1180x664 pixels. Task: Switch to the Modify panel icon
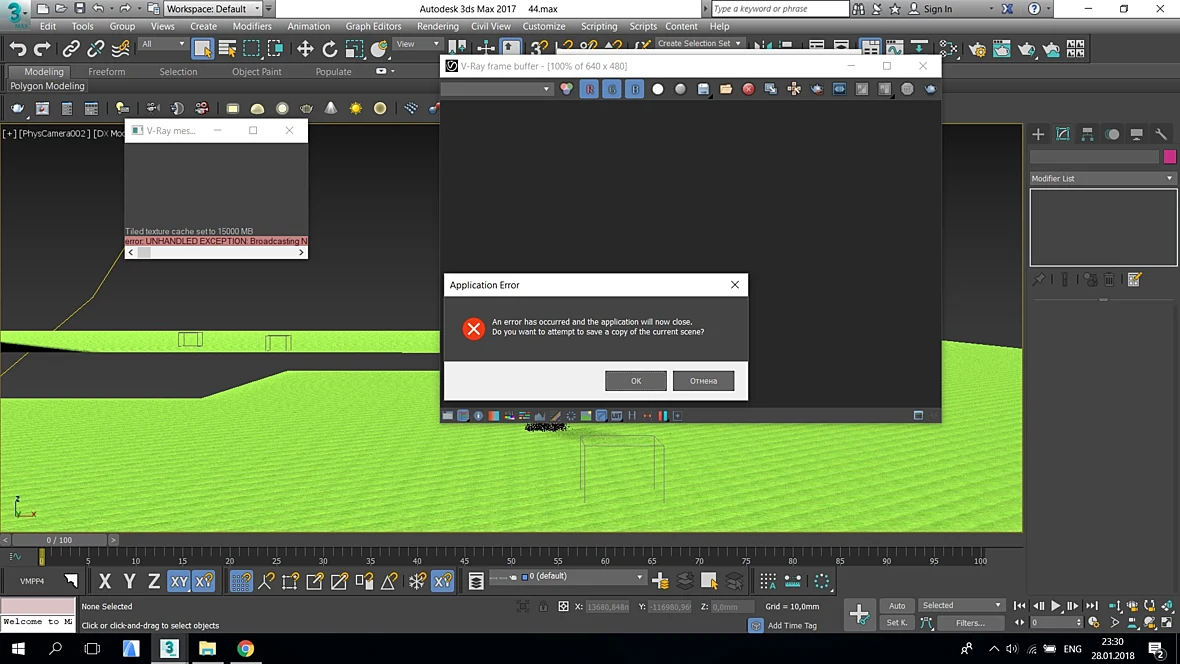pyautogui.click(x=1063, y=134)
